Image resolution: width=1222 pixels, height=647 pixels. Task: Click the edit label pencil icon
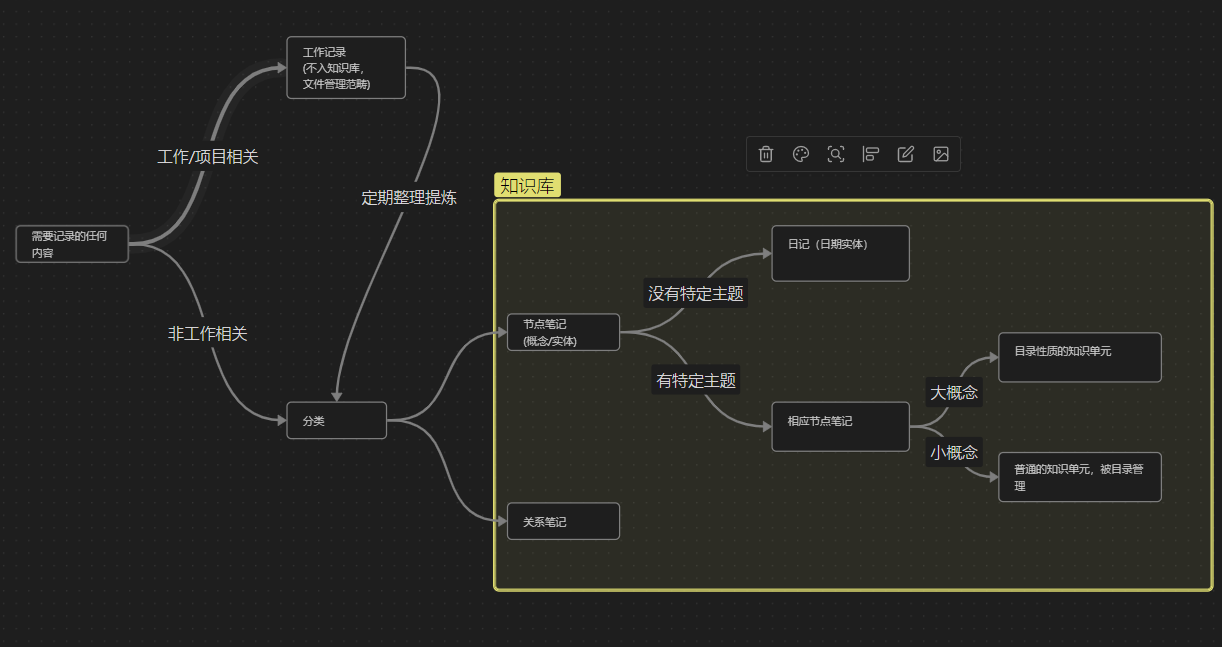point(906,154)
